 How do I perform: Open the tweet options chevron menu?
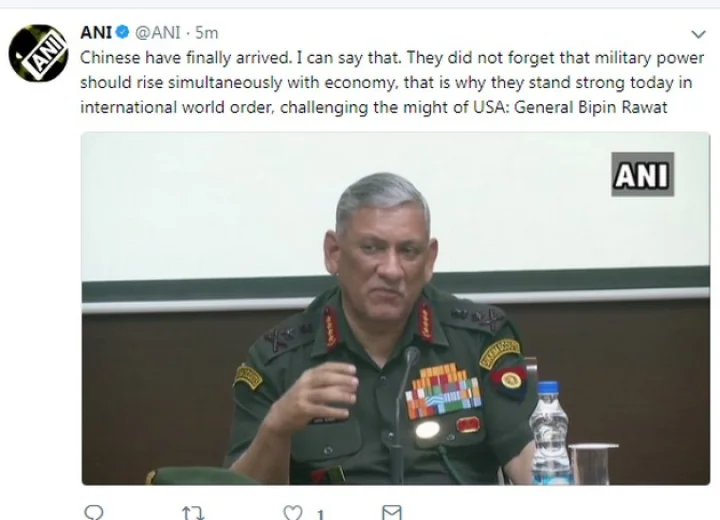click(x=694, y=35)
